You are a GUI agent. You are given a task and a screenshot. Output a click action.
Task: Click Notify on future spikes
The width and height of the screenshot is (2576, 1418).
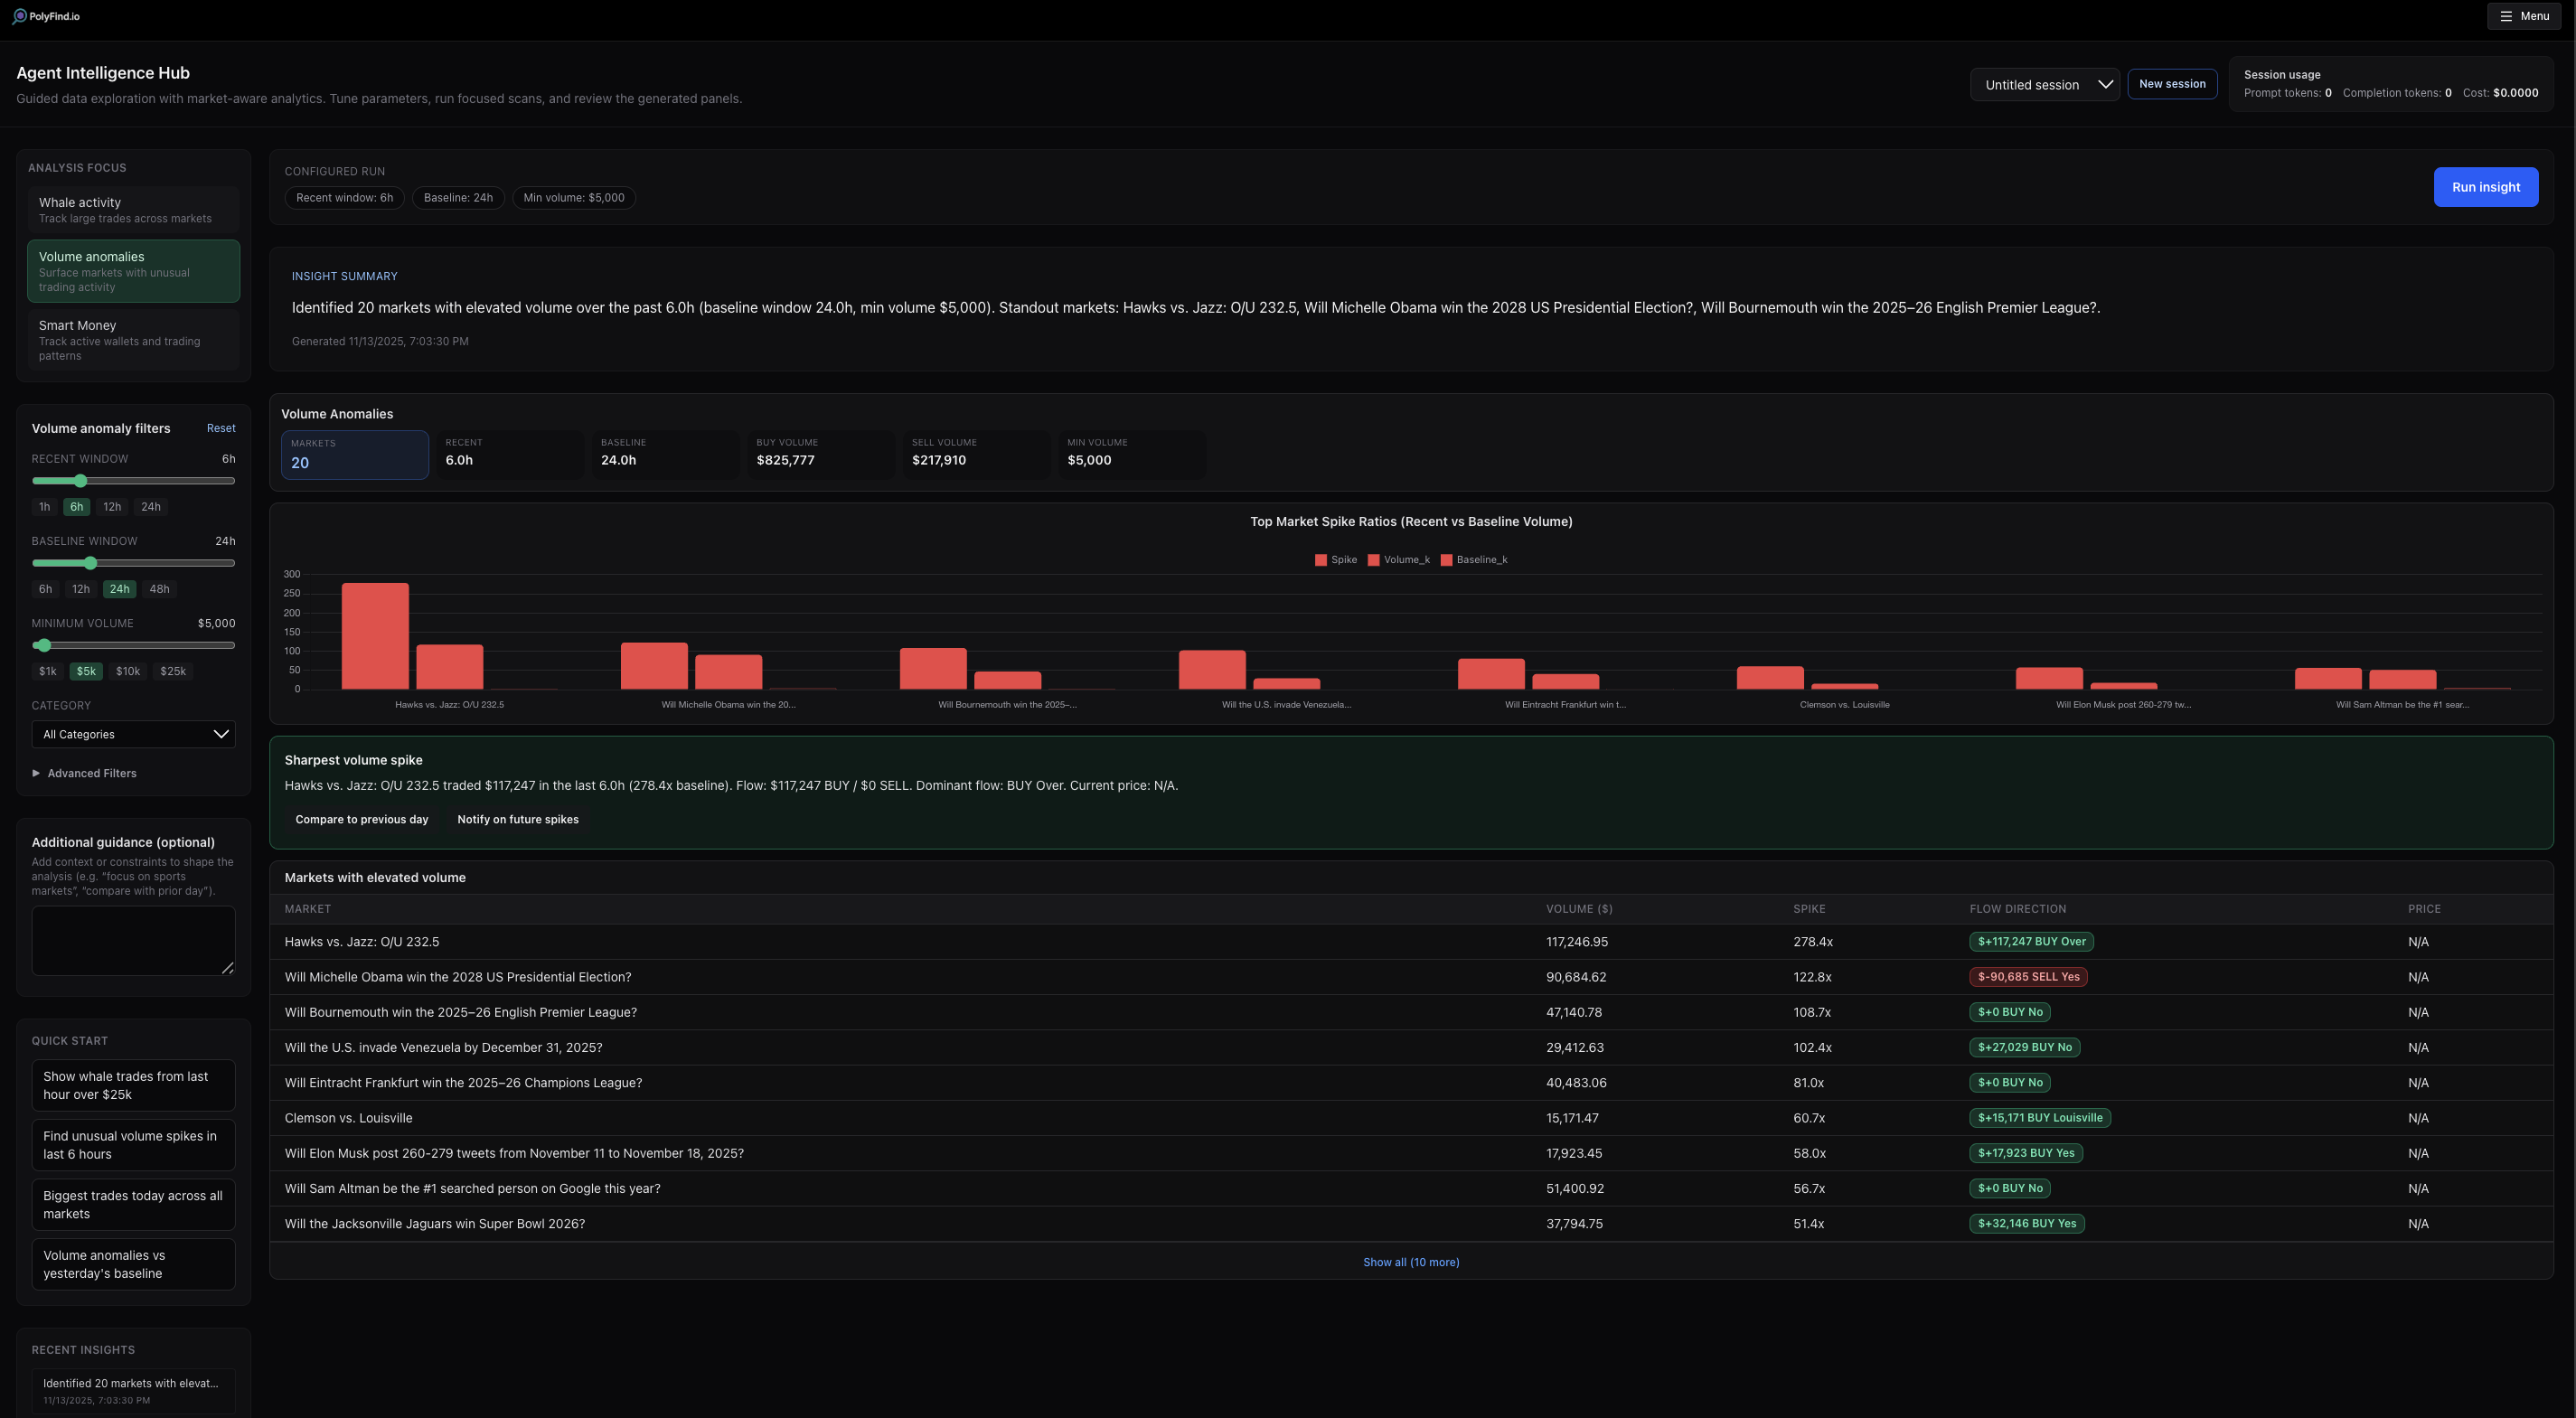518,819
